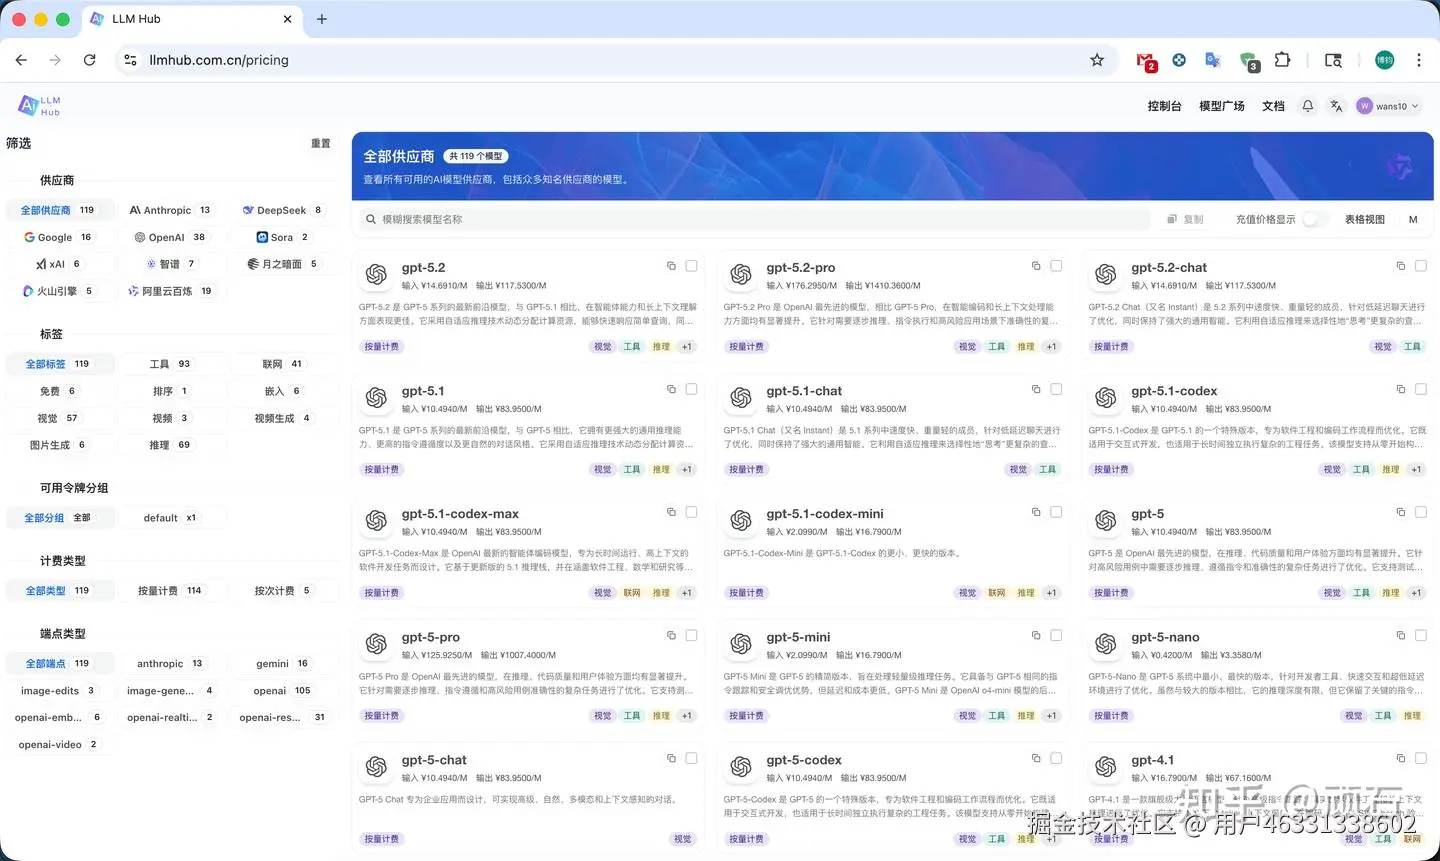
Task: Check the gpt-5.1-chat selection box
Action: 1056,389
